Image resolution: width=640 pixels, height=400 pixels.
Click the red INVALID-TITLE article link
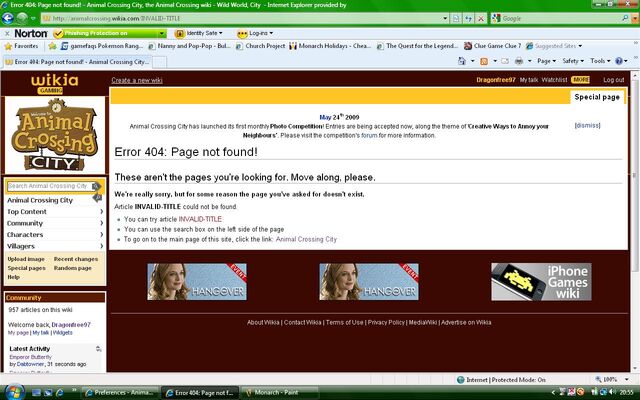point(200,219)
